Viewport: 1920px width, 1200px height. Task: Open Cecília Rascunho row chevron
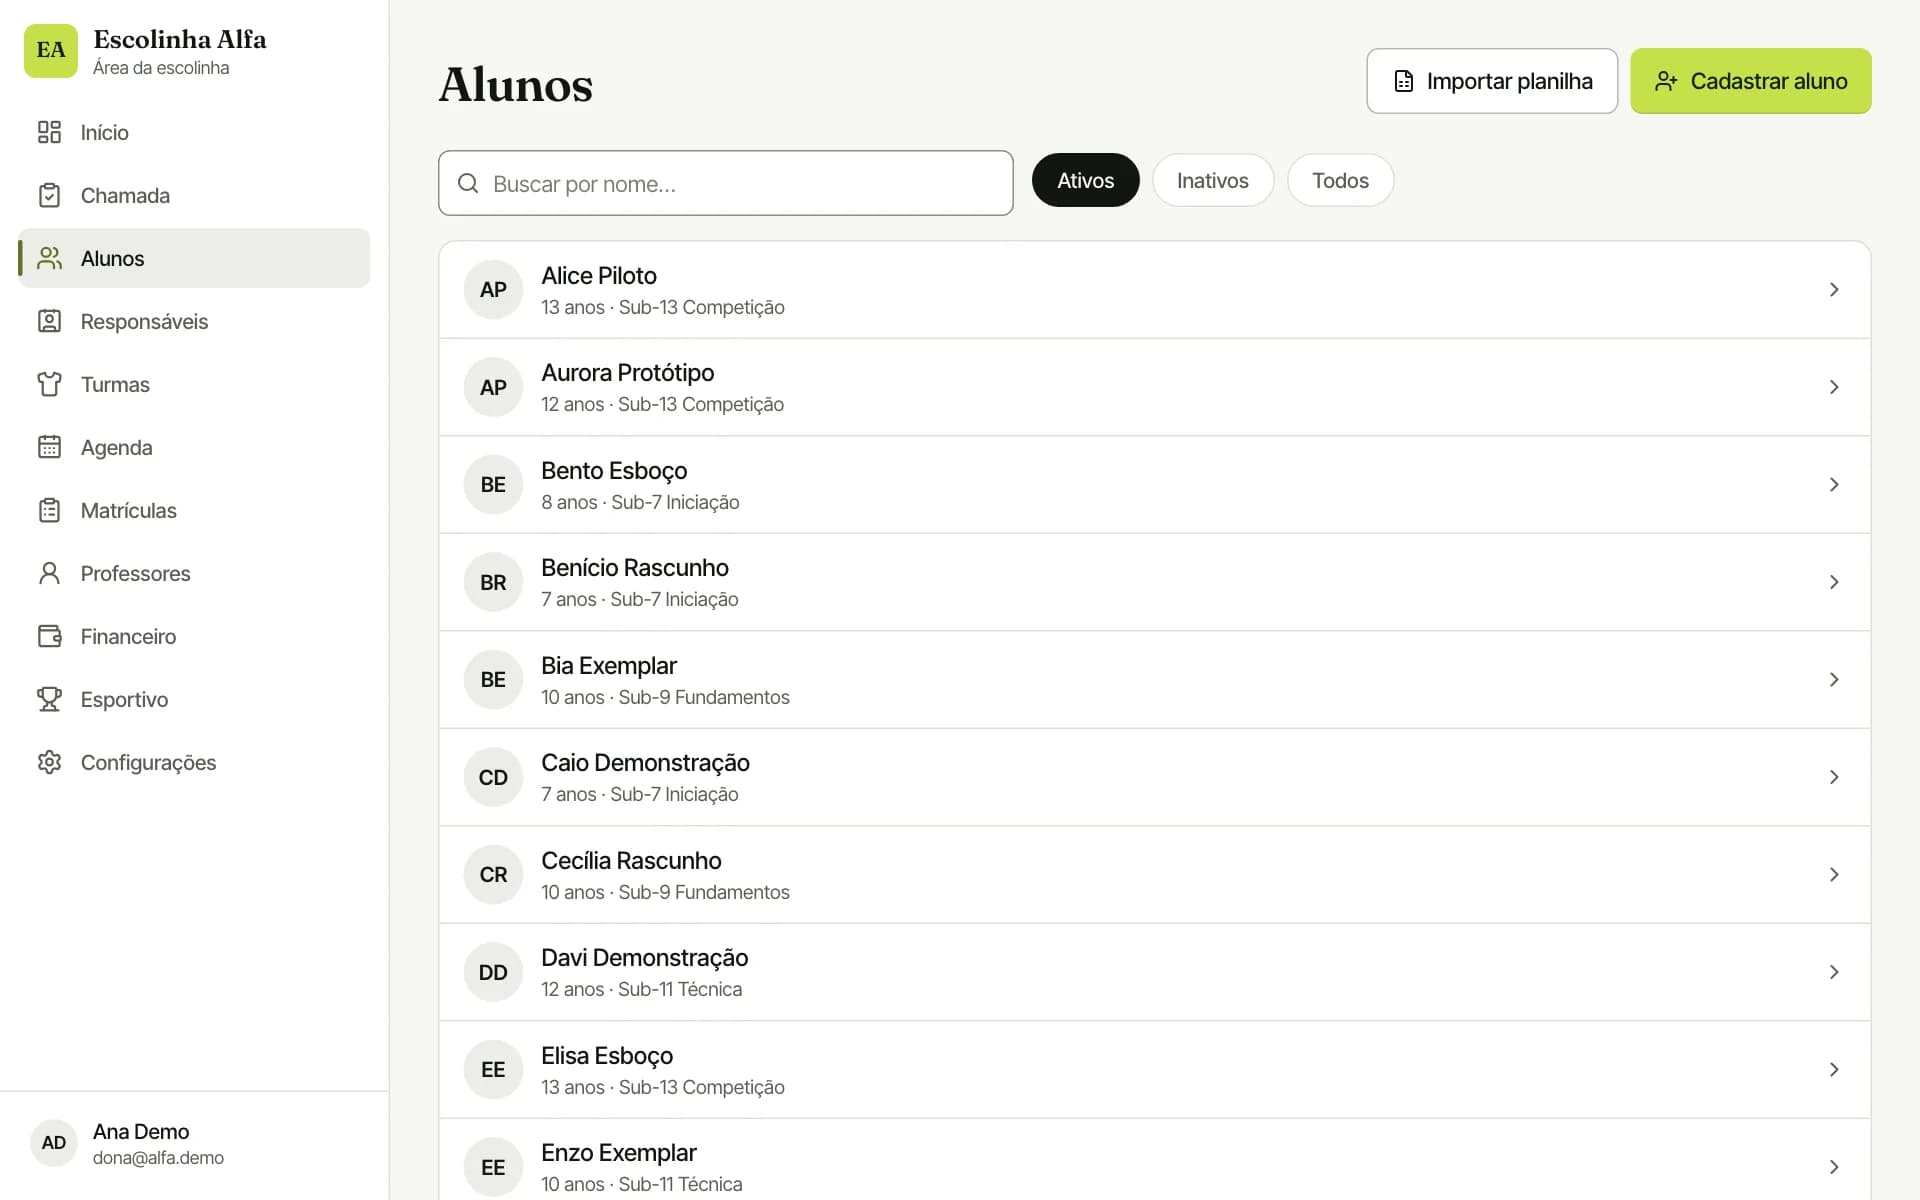[1834, 875]
